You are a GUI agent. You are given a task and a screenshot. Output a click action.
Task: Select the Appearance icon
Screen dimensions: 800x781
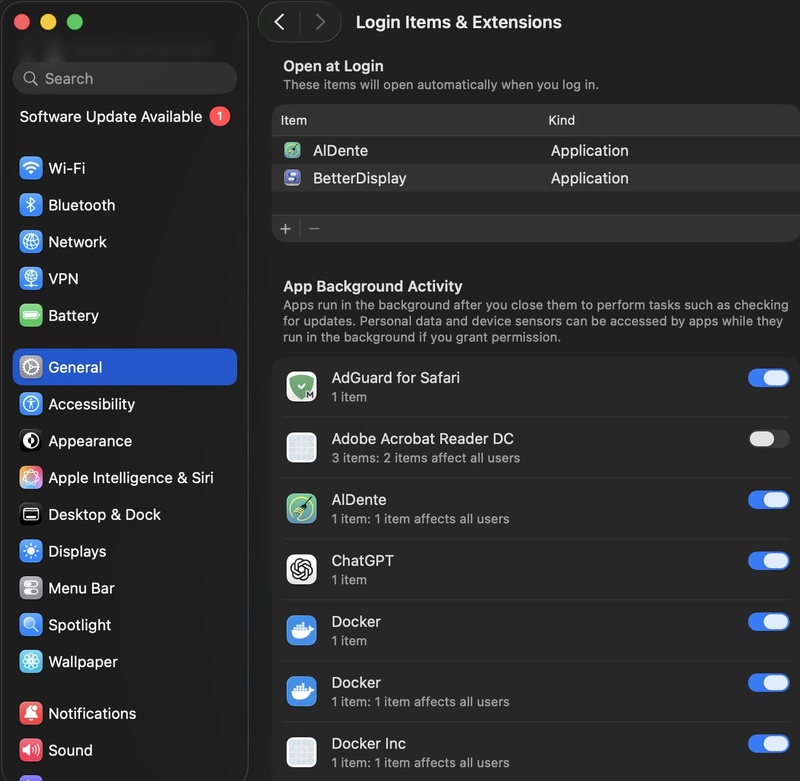(x=31, y=441)
